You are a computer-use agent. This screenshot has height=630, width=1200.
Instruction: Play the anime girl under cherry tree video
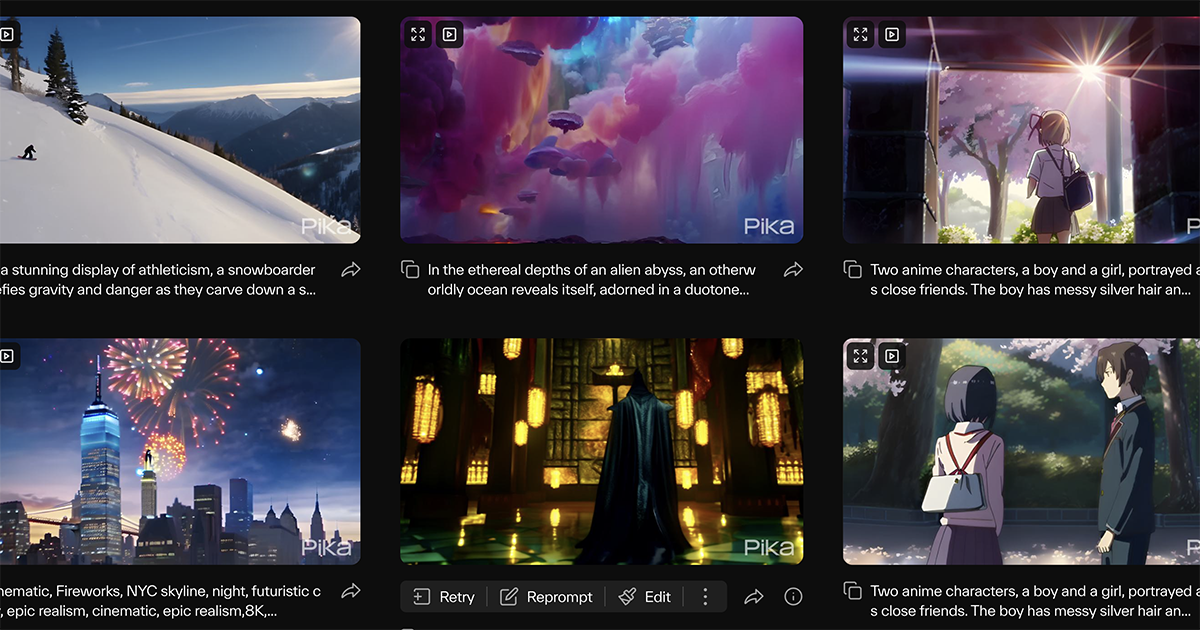(892, 34)
